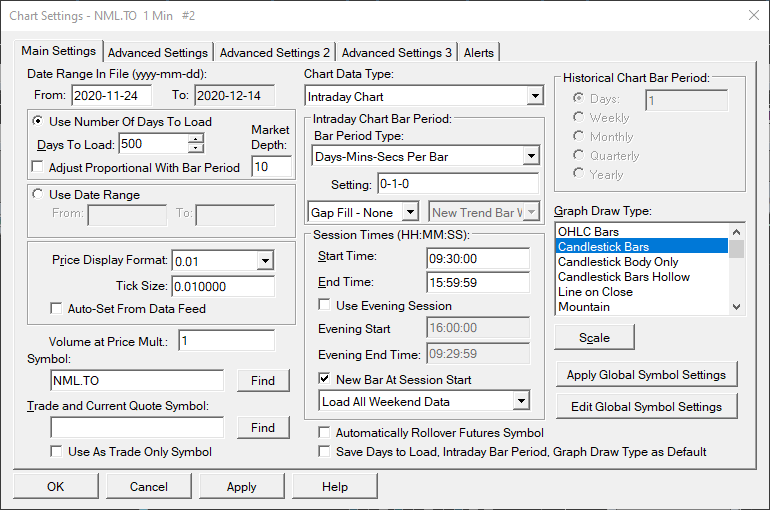770x510 pixels.
Task: Click the Trade and Current Quote Symbol field
Action: (137, 428)
